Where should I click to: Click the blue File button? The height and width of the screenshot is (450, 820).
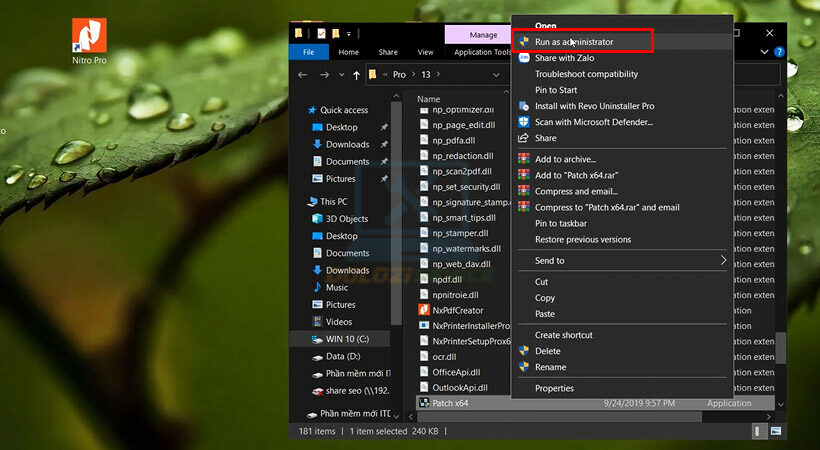click(x=308, y=52)
